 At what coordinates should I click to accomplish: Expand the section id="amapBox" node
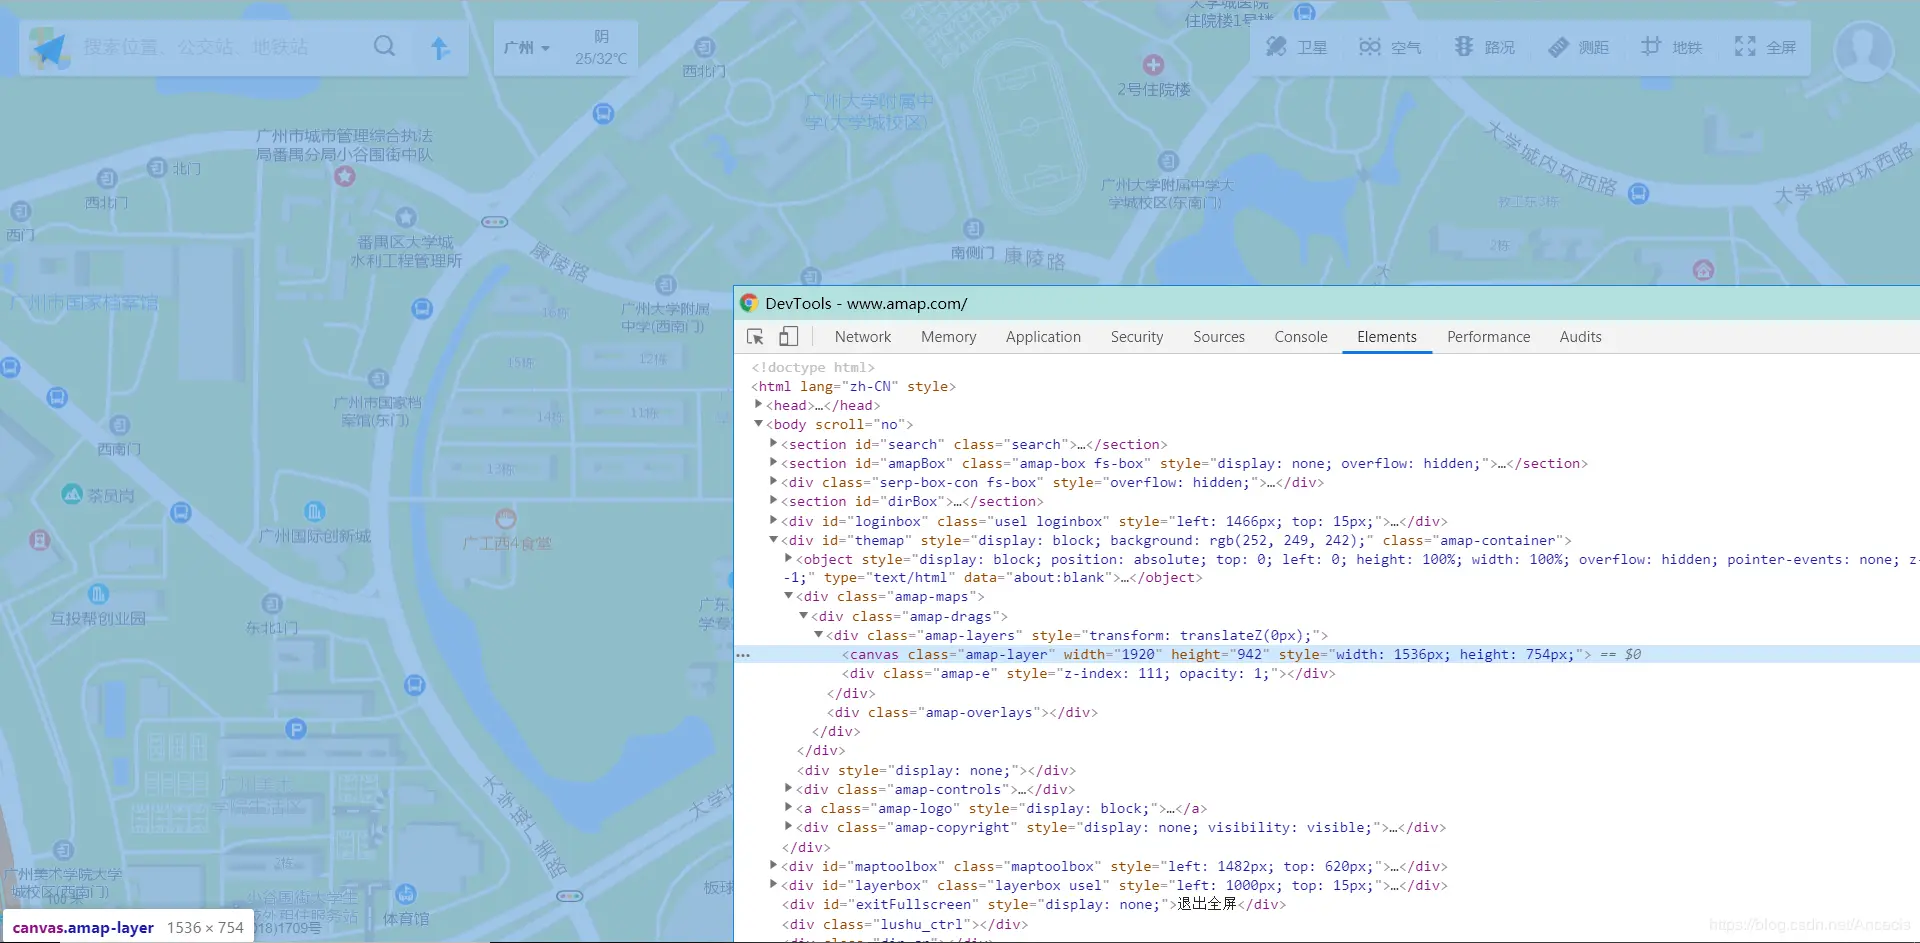click(x=774, y=462)
